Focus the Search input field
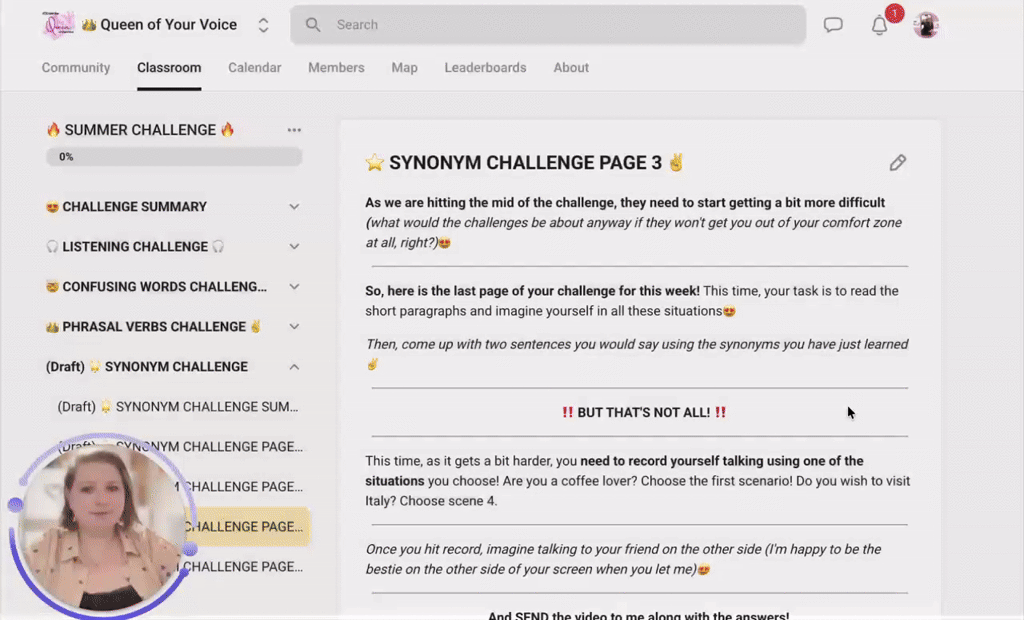 tap(548, 25)
